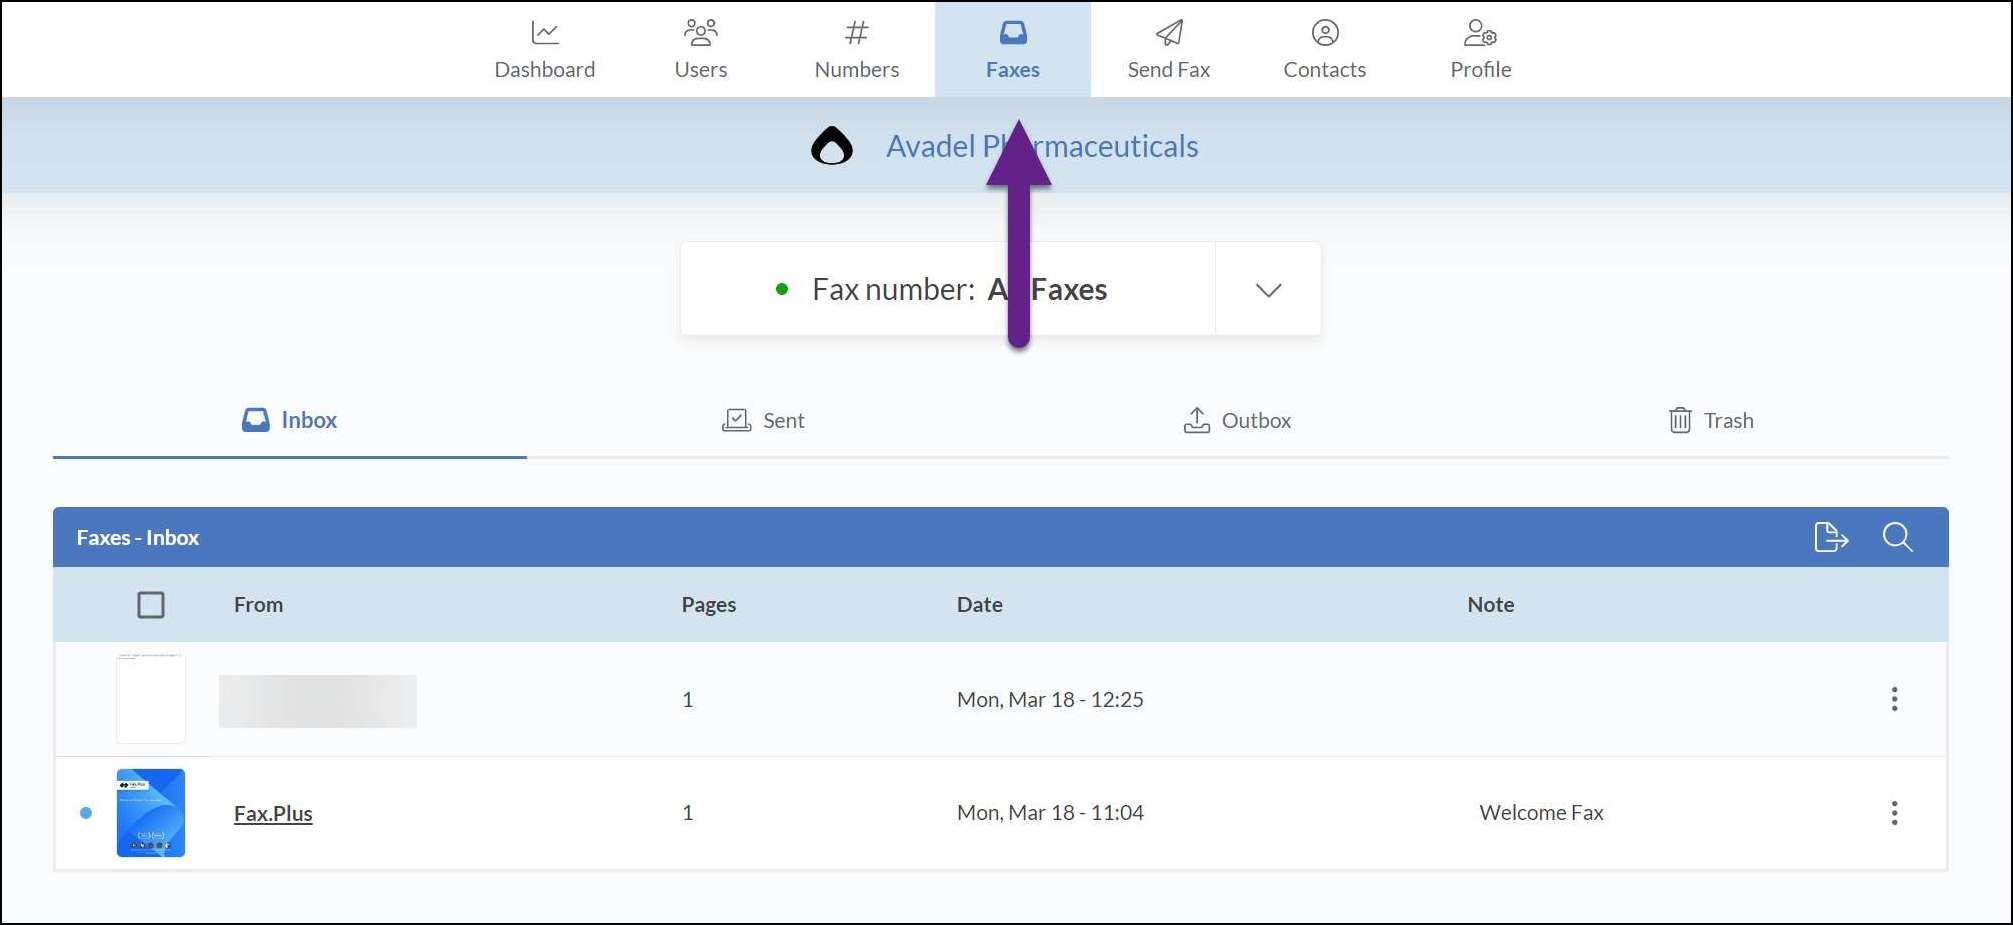Open the options menu for the Fax.Plus fax
Screen dimensions: 2013x925
[1894, 813]
